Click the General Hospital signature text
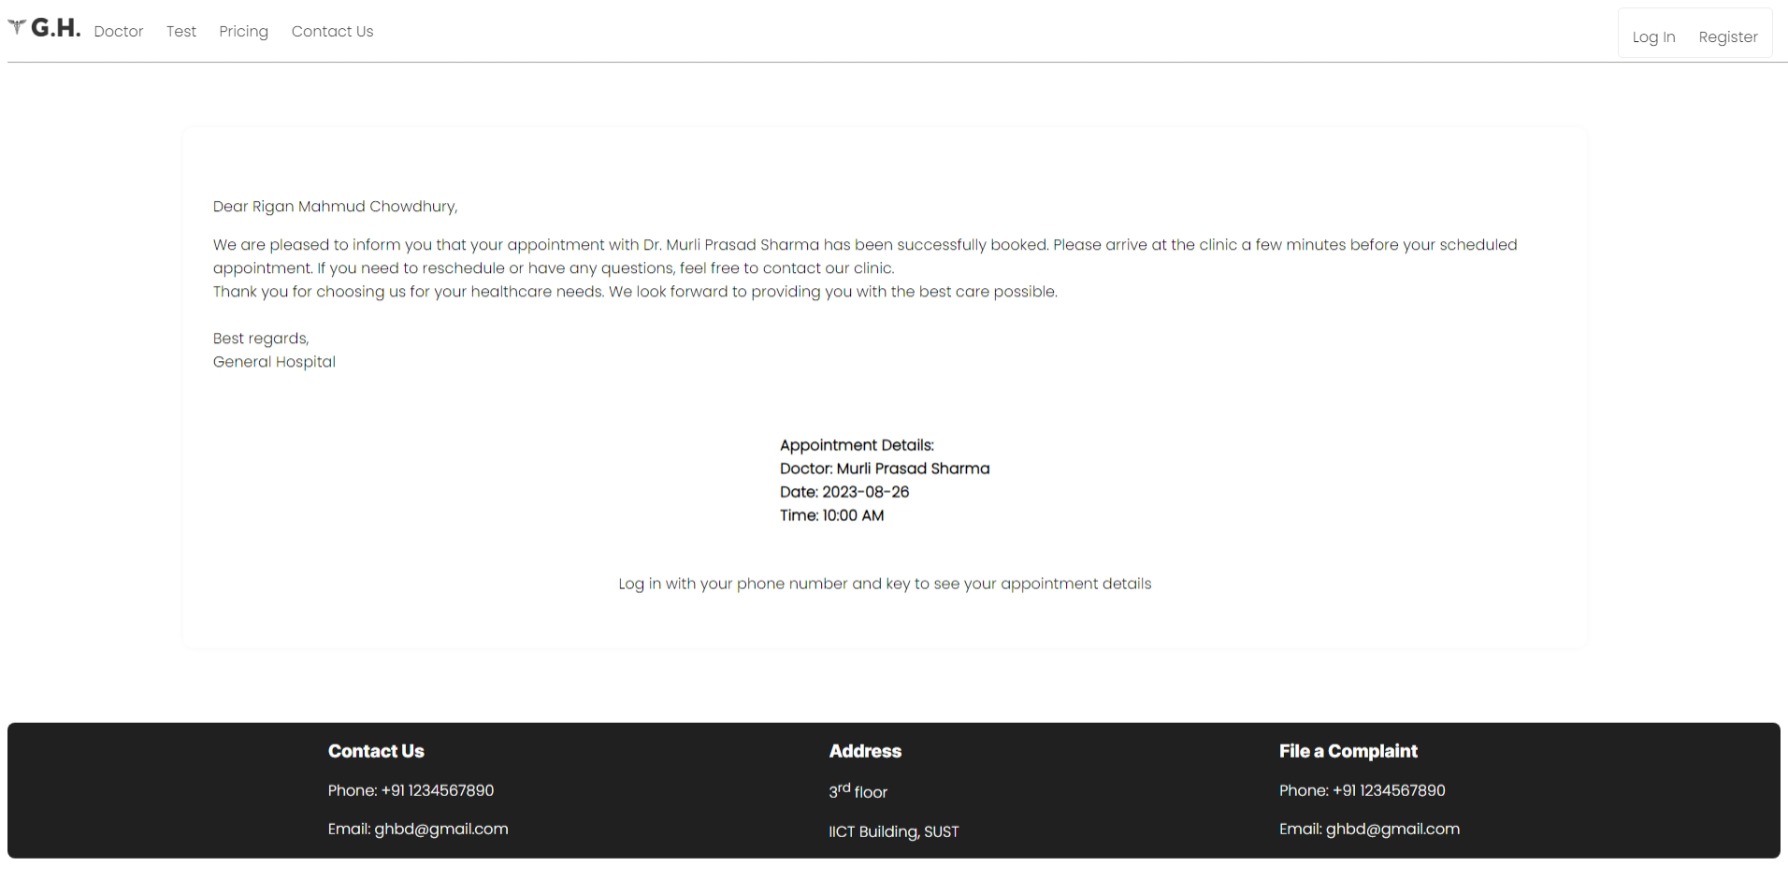 (274, 362)
